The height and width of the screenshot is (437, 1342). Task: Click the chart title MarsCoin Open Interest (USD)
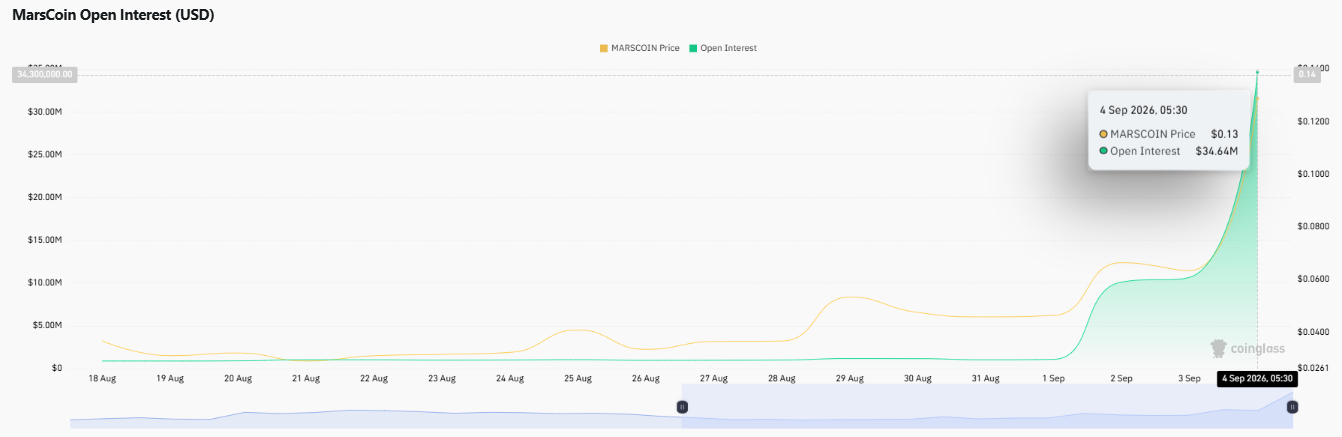[113, 15]
